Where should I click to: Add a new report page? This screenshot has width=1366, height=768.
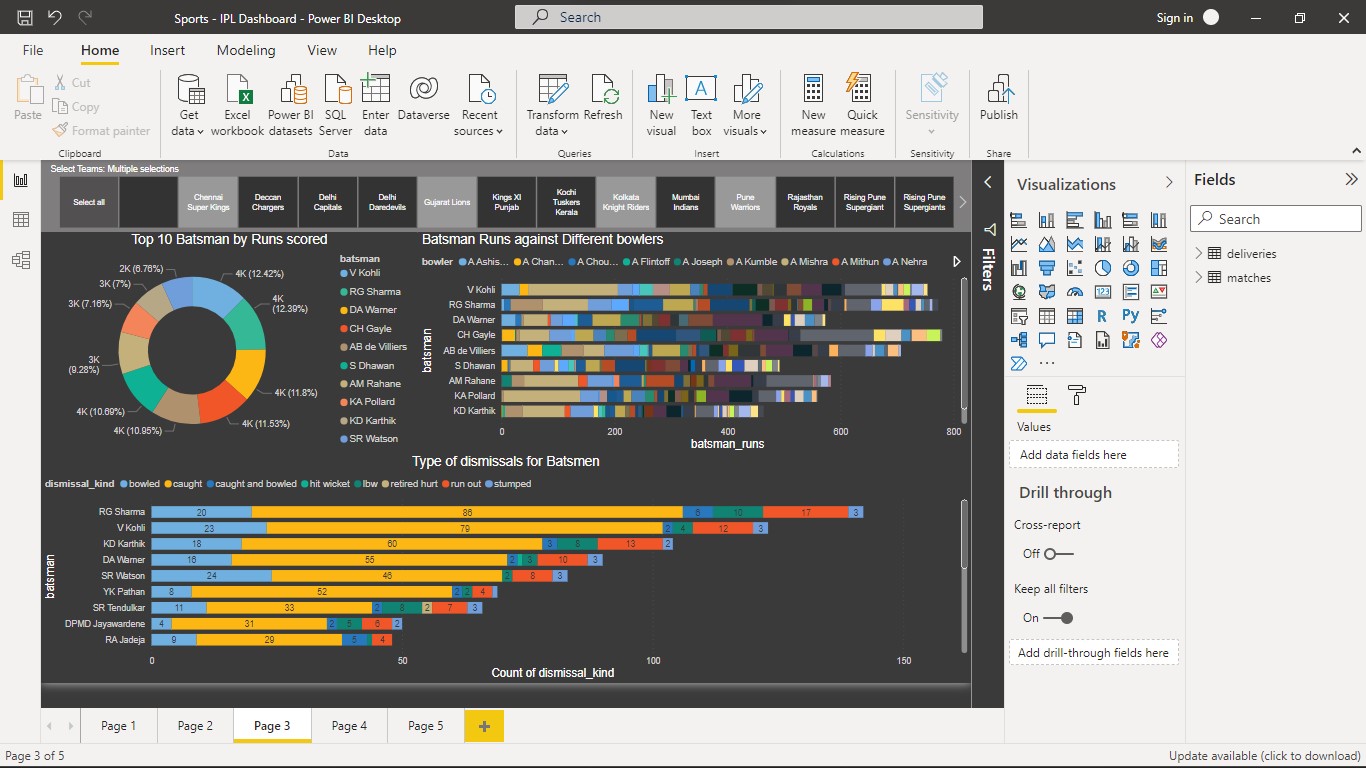484,726
